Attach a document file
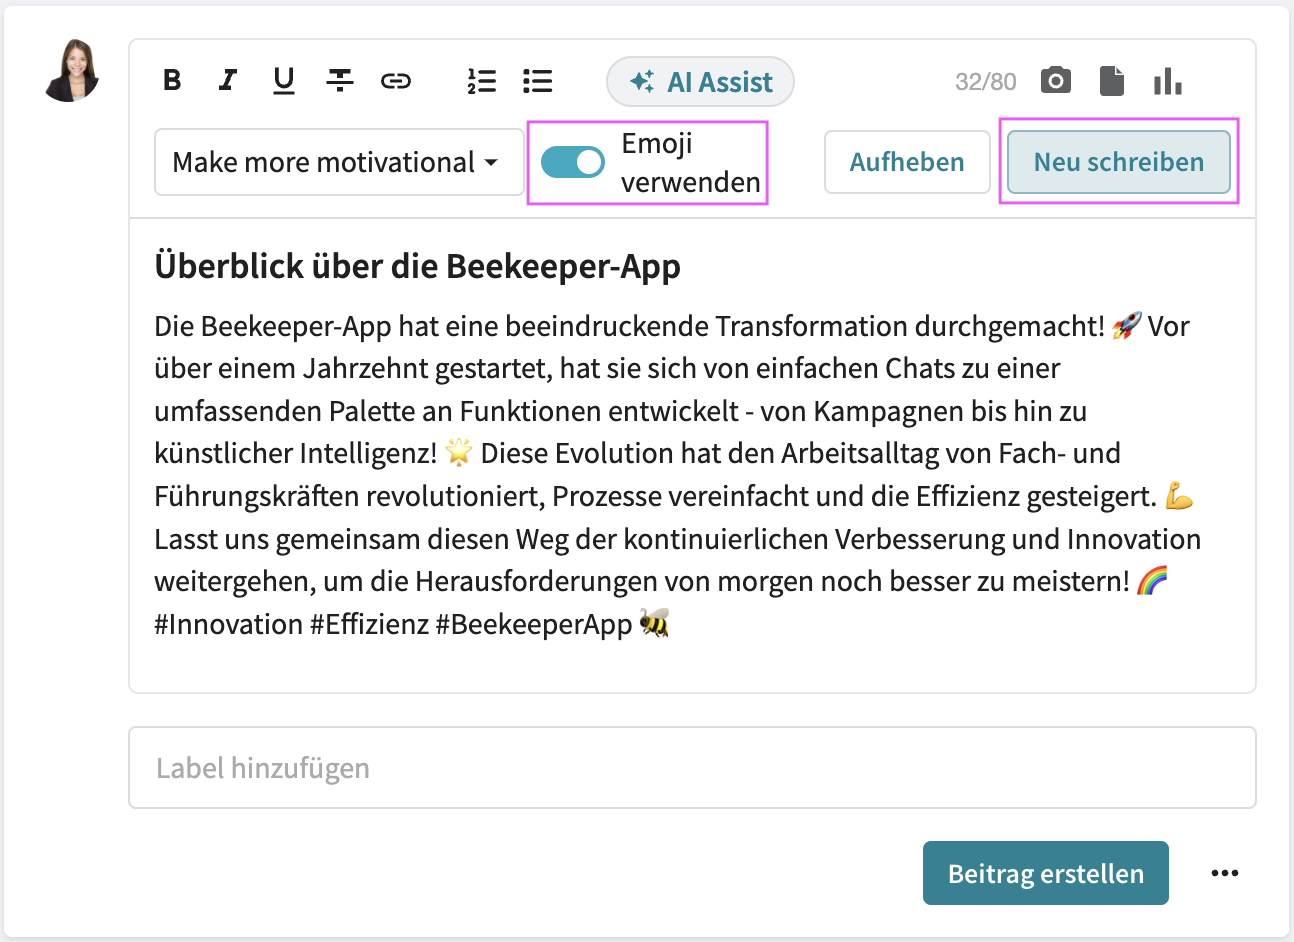The height and width of the screenshot is (942, 1294). 1112,81
